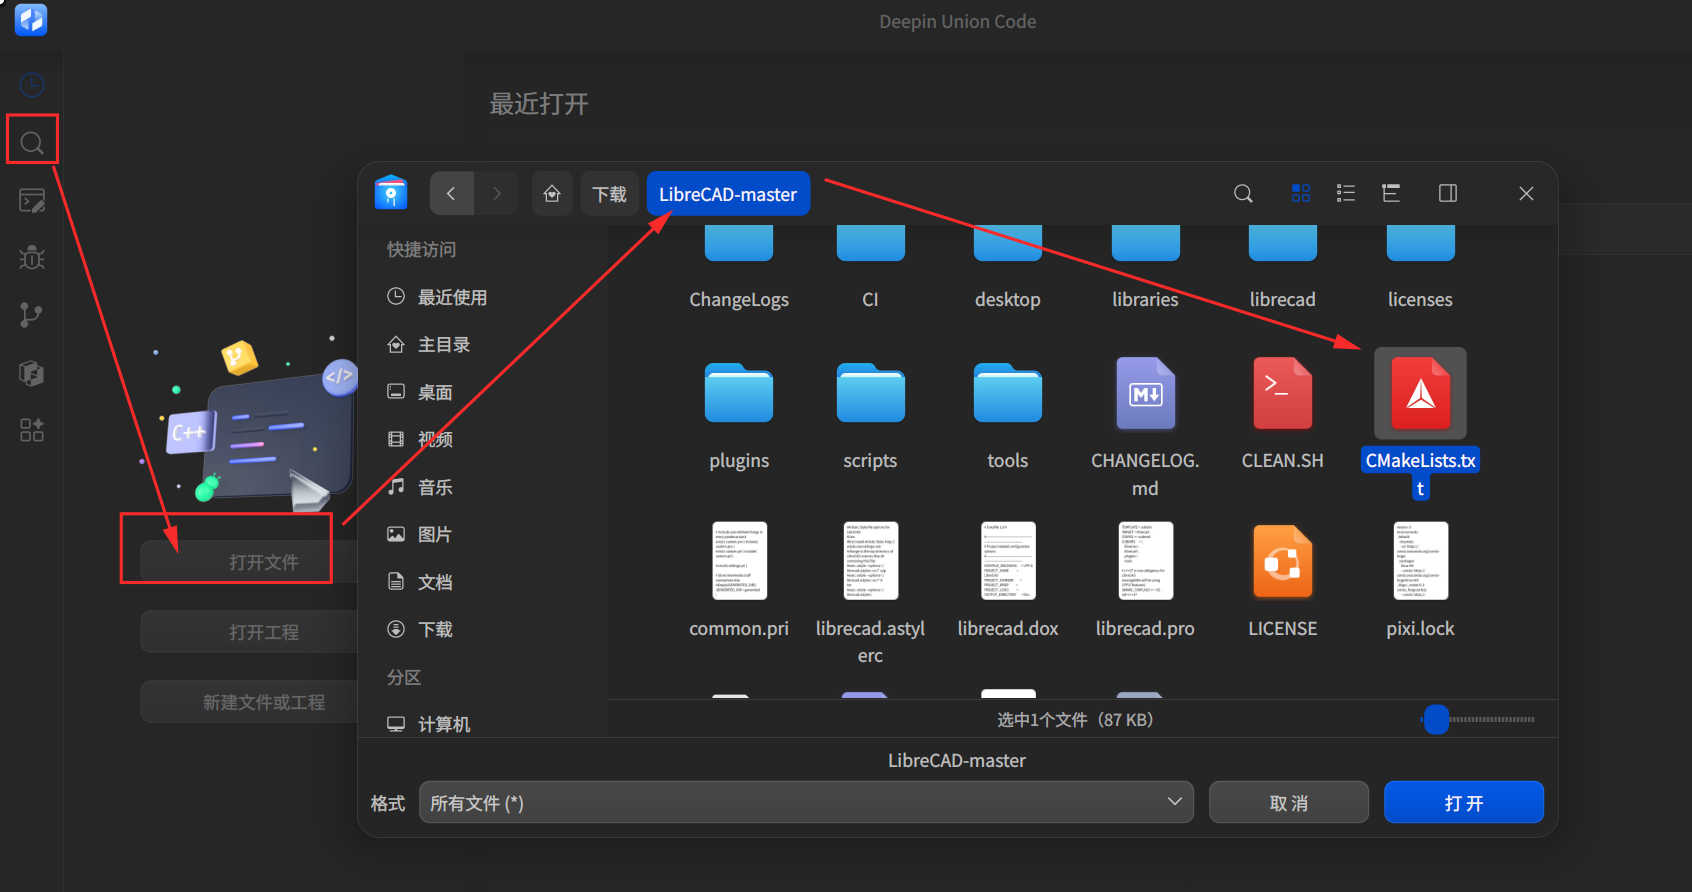Select the common.pri file thumbnail

pyautogui.click(x=739, y=561)
